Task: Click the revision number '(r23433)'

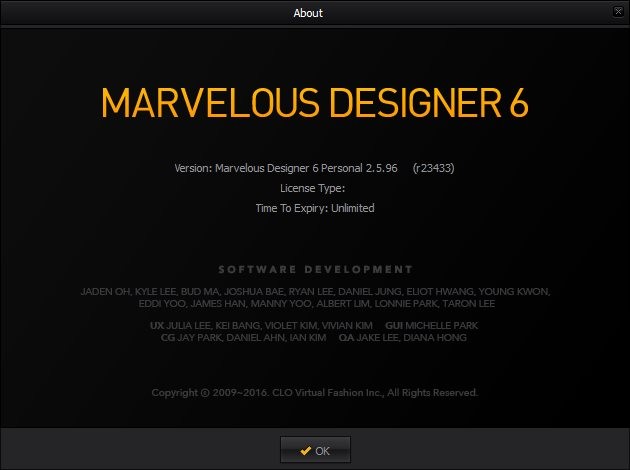Action: point(434,168)
